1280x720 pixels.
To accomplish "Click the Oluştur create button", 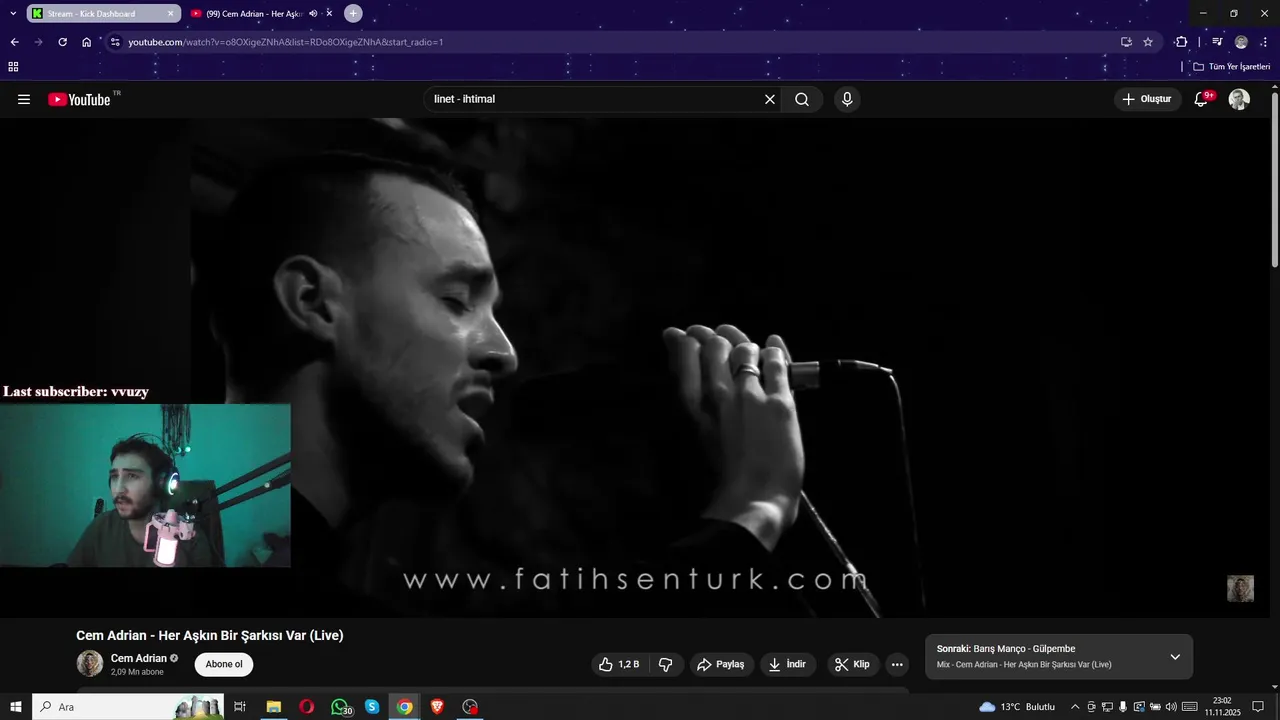I will pos(1147,99).
